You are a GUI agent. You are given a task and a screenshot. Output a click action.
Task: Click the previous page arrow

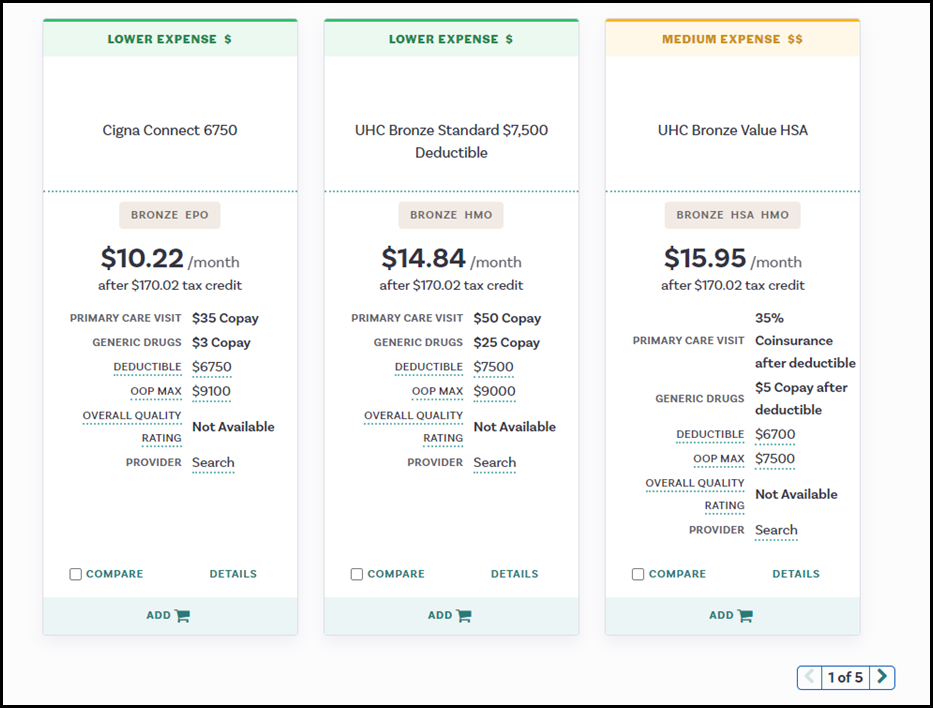click(809, 677)
